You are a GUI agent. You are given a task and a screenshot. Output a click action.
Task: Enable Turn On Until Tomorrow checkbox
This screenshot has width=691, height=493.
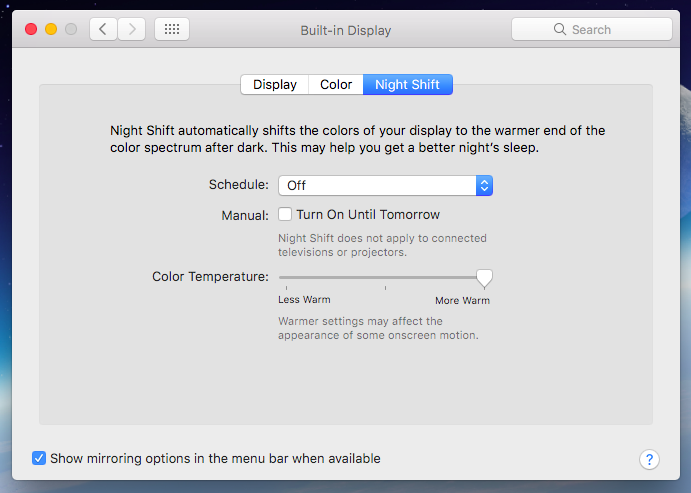point(285,215)
